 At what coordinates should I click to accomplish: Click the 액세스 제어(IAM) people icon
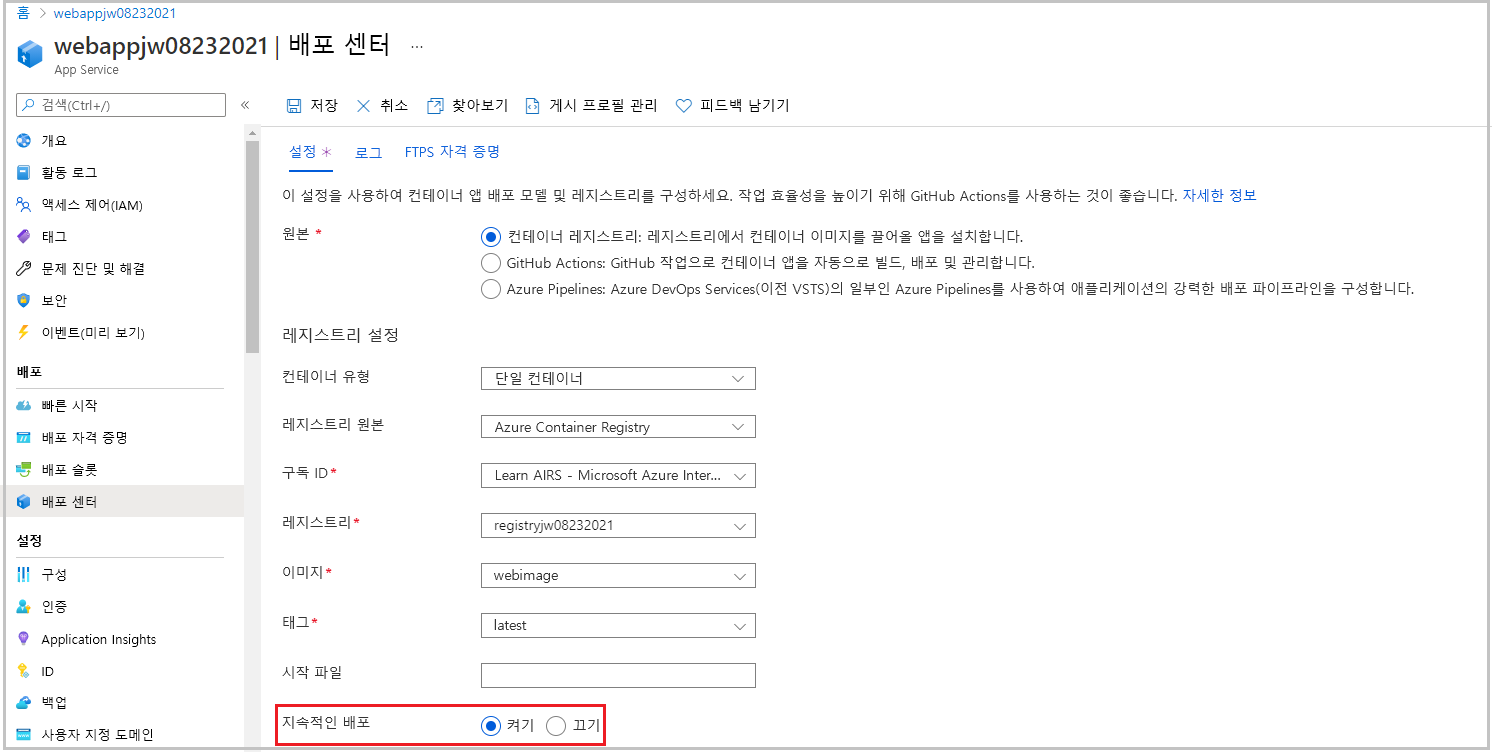point(25,205)
